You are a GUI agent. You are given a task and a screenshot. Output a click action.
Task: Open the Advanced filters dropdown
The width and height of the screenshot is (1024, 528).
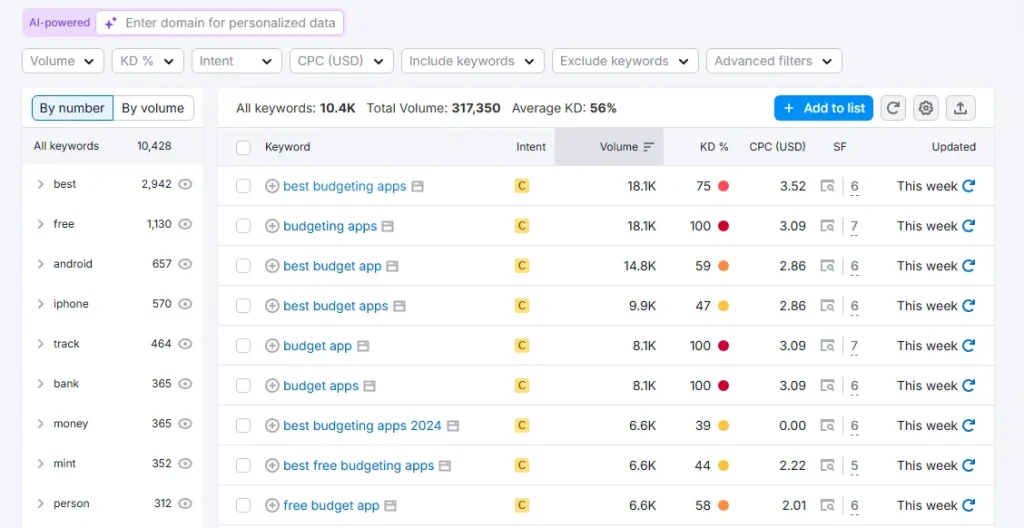point(774,61)
